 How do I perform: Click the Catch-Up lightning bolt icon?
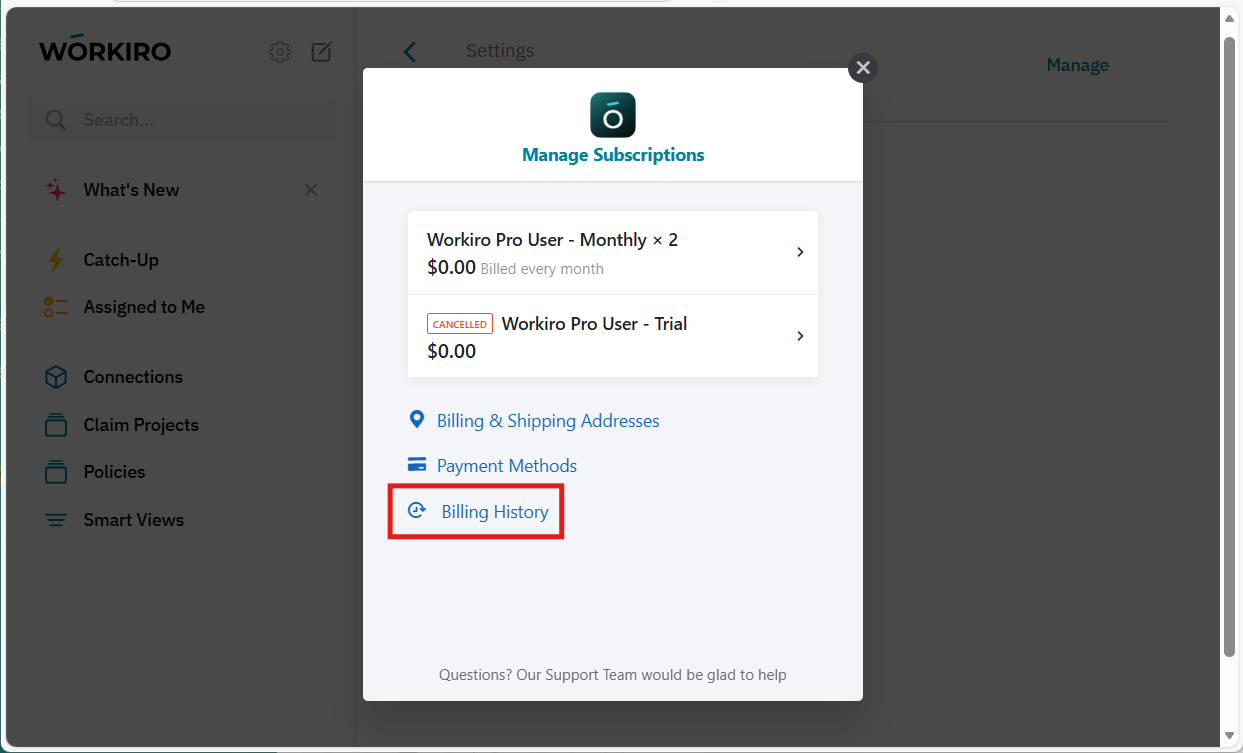56,260
